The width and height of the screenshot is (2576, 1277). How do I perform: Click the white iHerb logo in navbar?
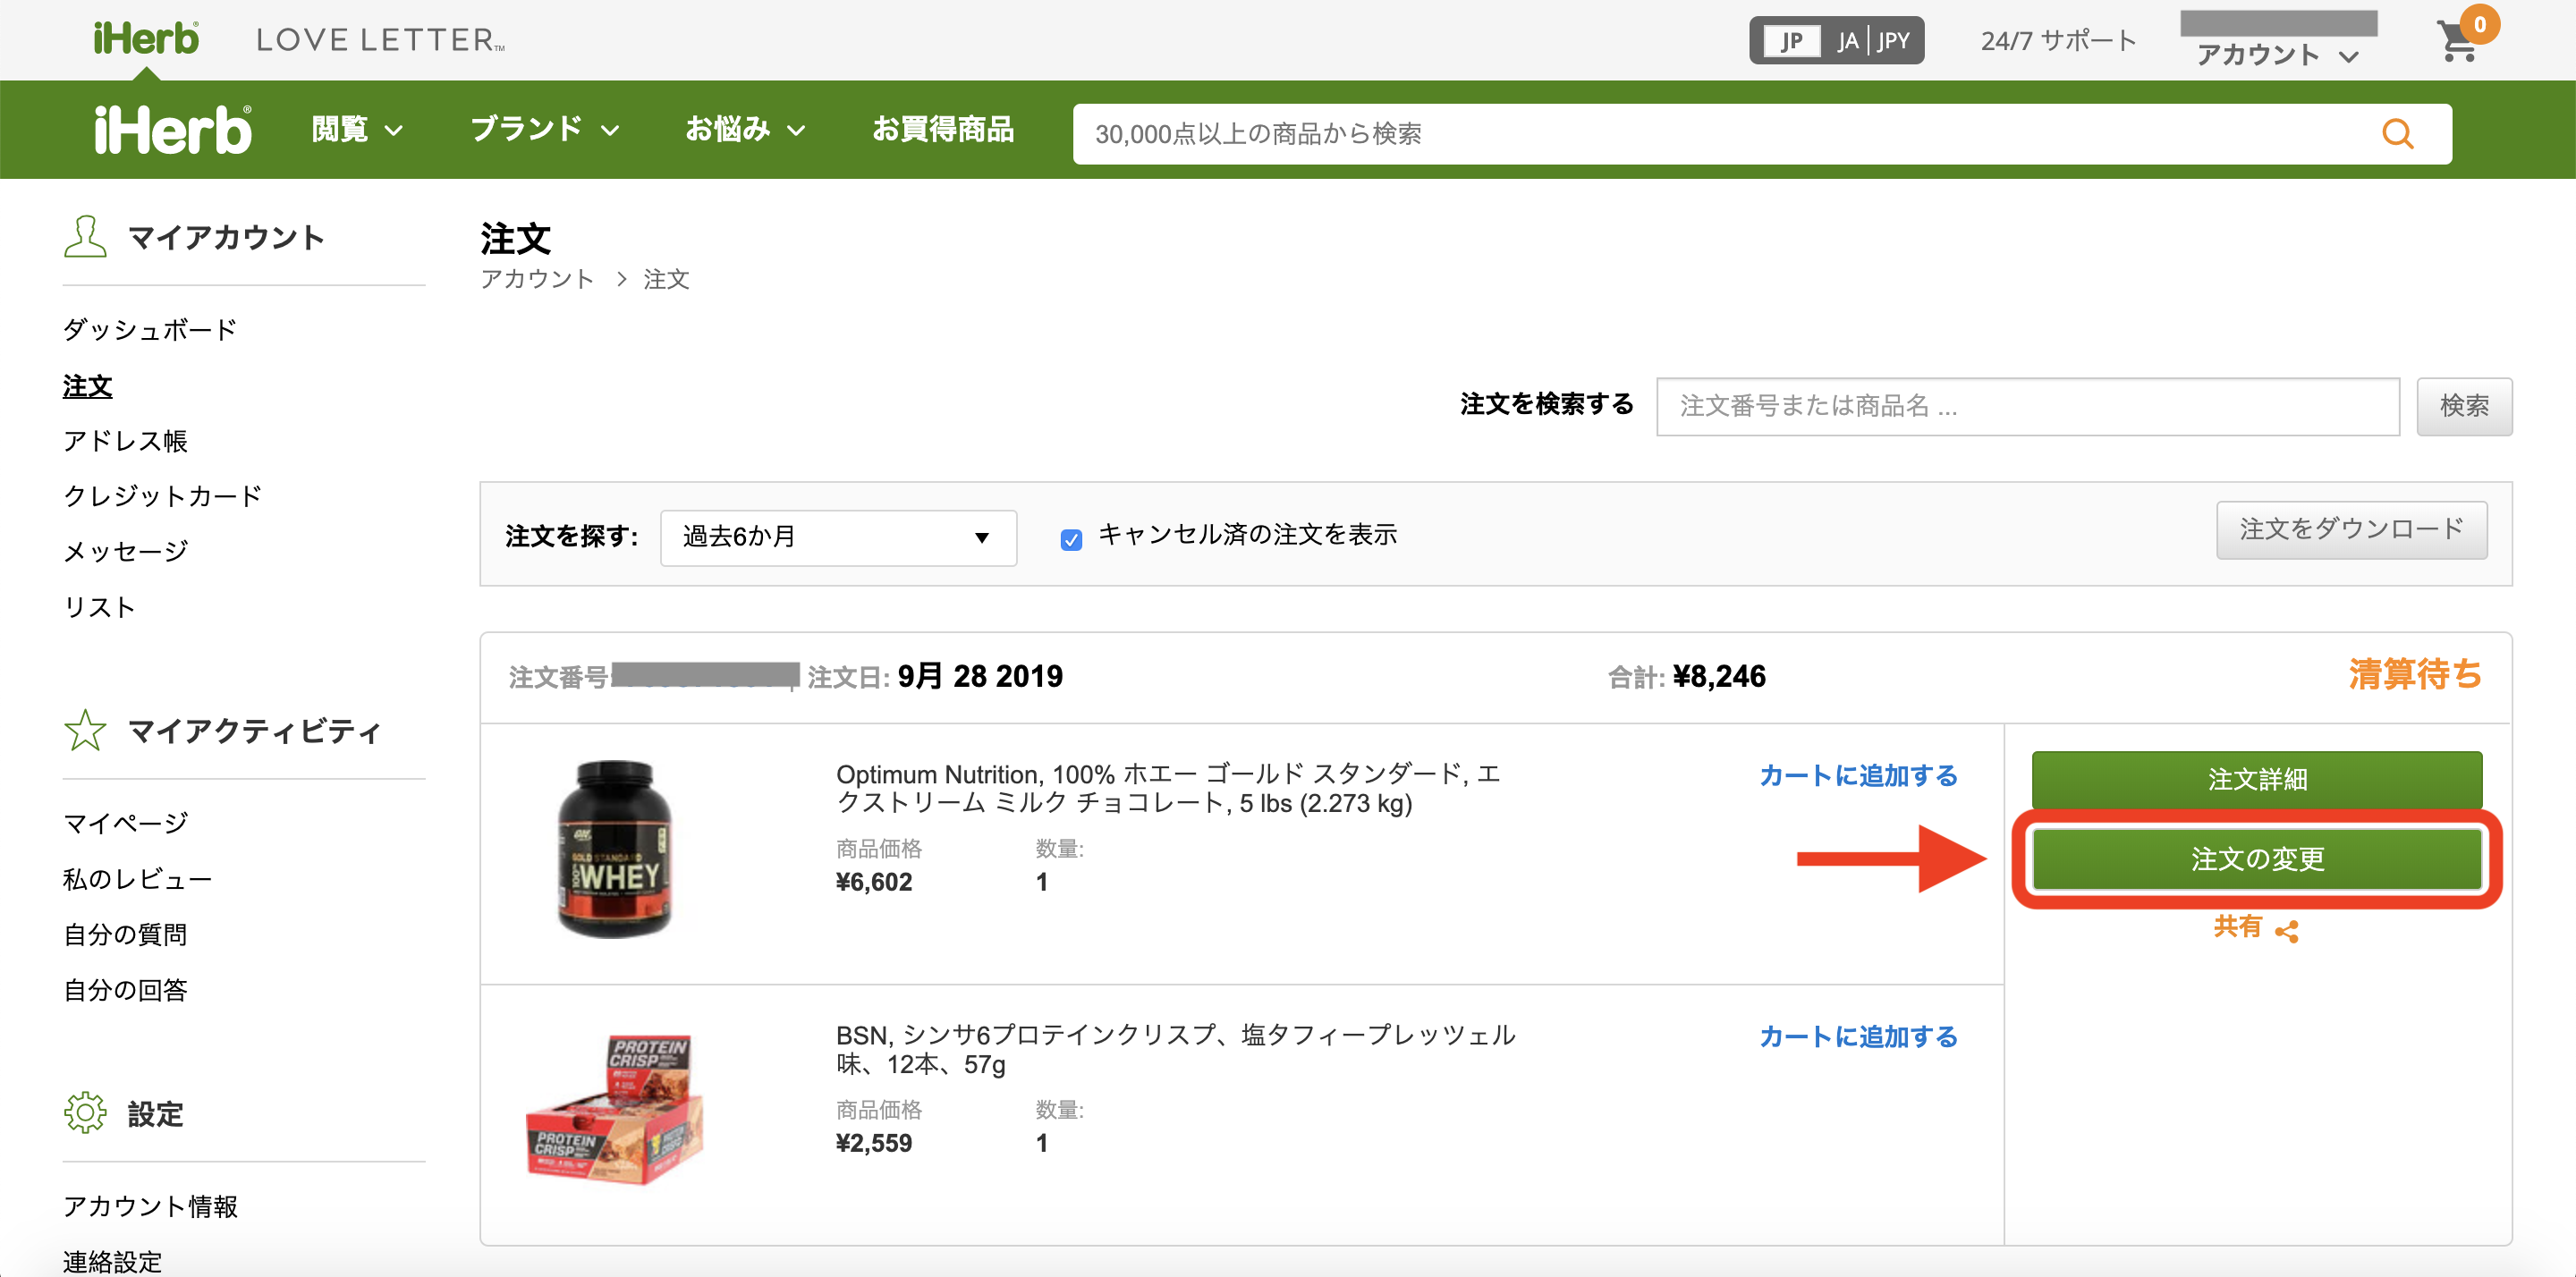click(173, 130)
